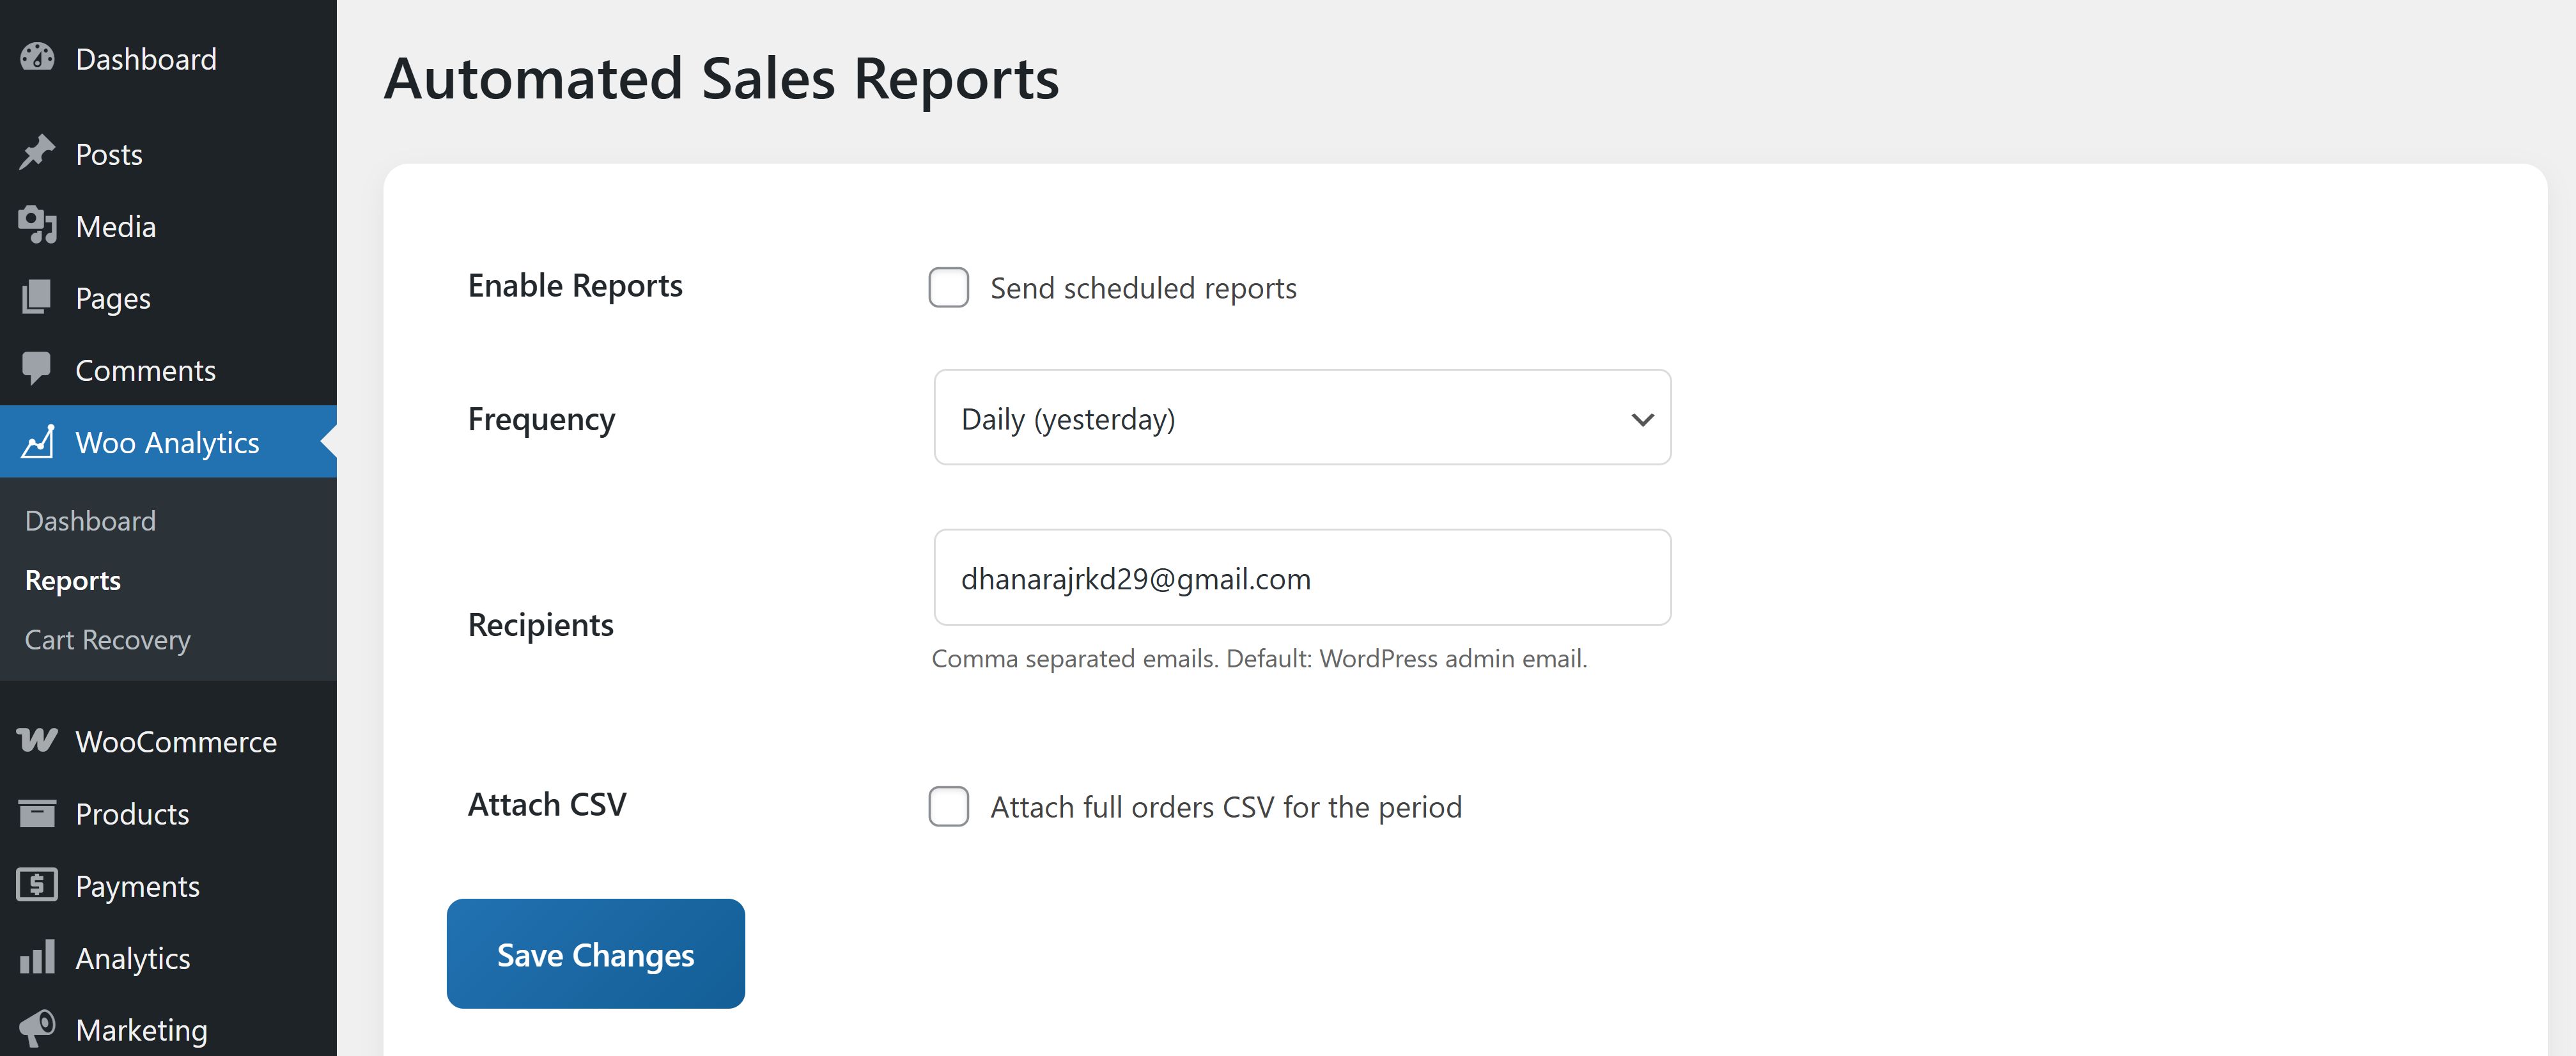Click the Analytics bar chart icon
2576x1056 pixels.
[37, 957]
